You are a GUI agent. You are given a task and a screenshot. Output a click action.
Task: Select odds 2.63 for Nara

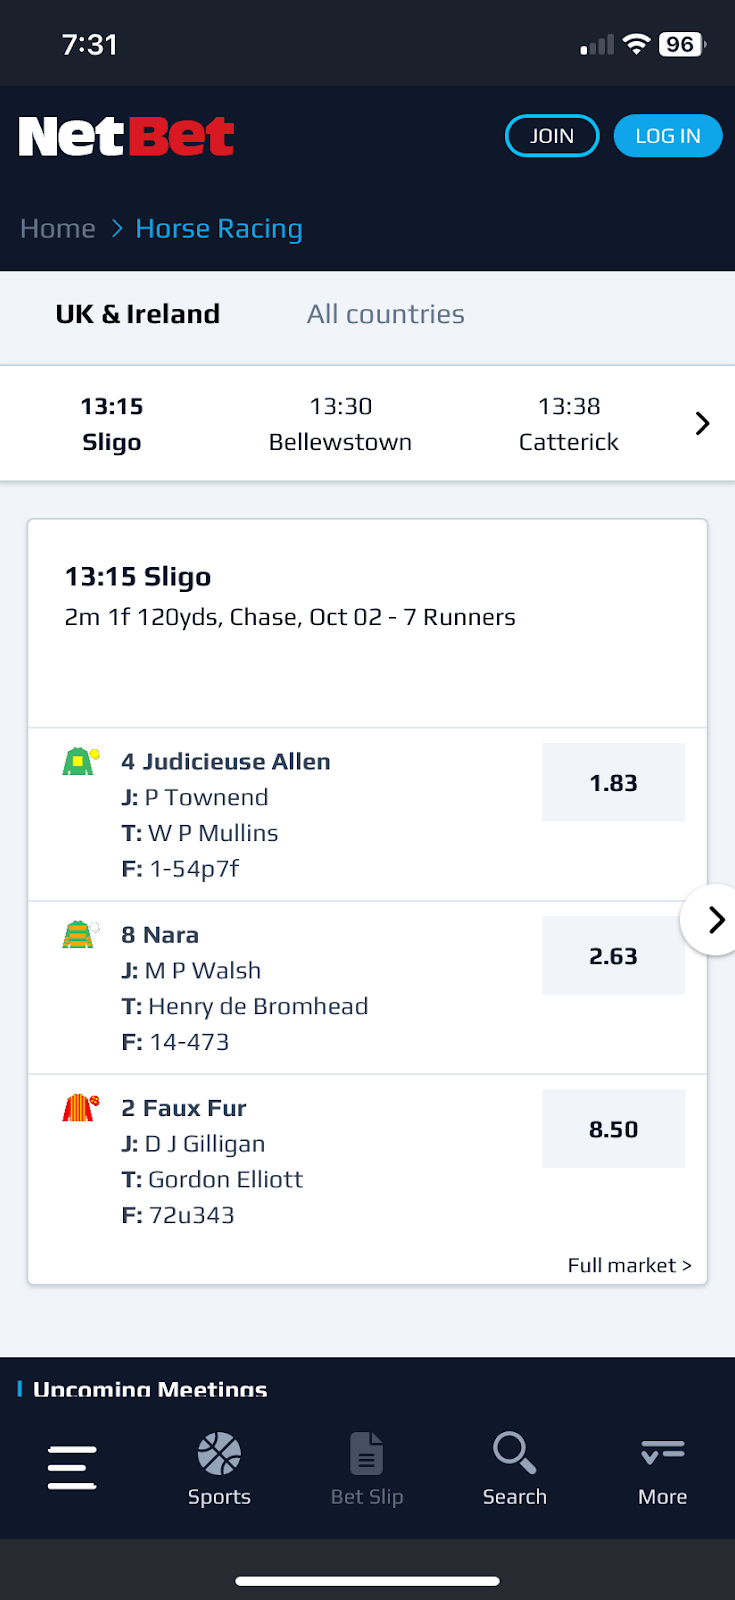(x=613, y=955)
